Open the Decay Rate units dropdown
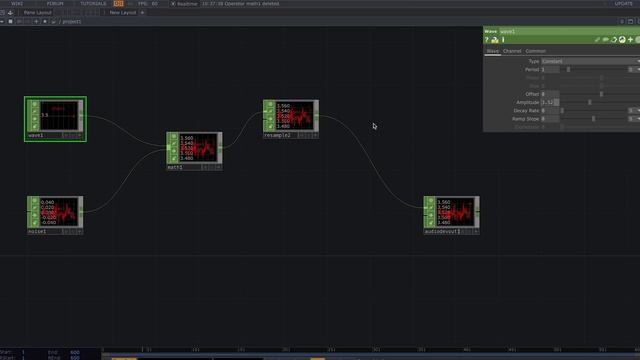 pos(633,111)
